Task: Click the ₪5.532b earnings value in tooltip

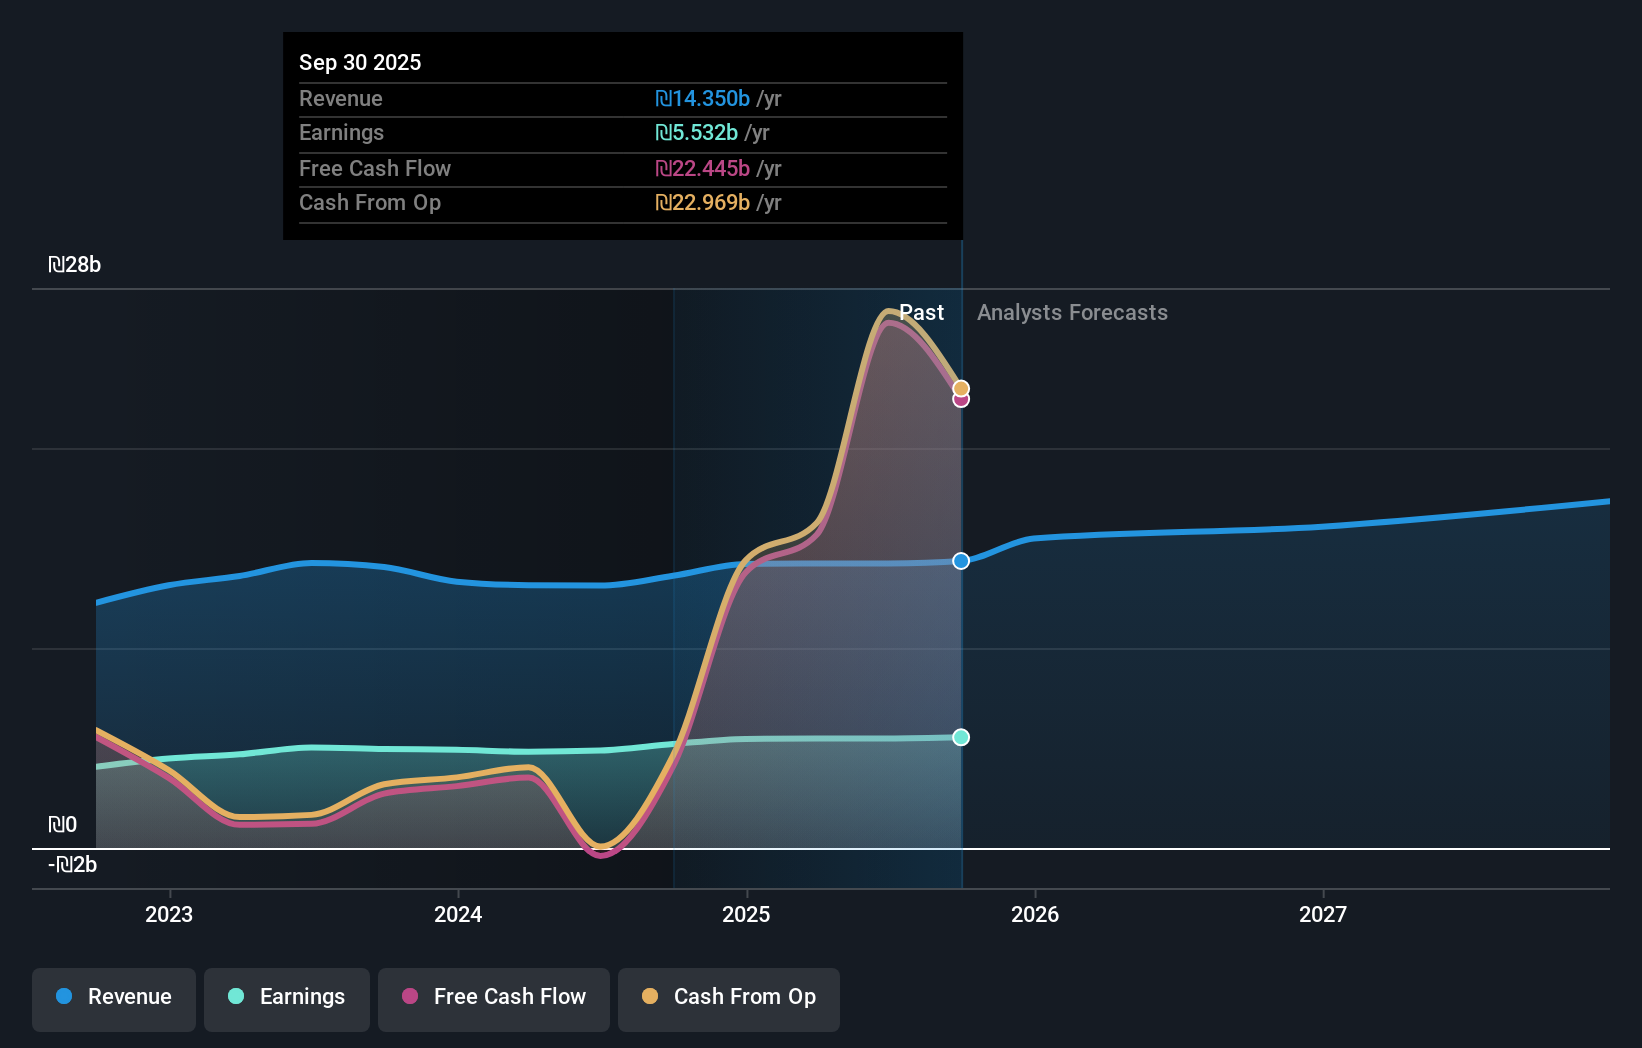Action: (696, 132)
